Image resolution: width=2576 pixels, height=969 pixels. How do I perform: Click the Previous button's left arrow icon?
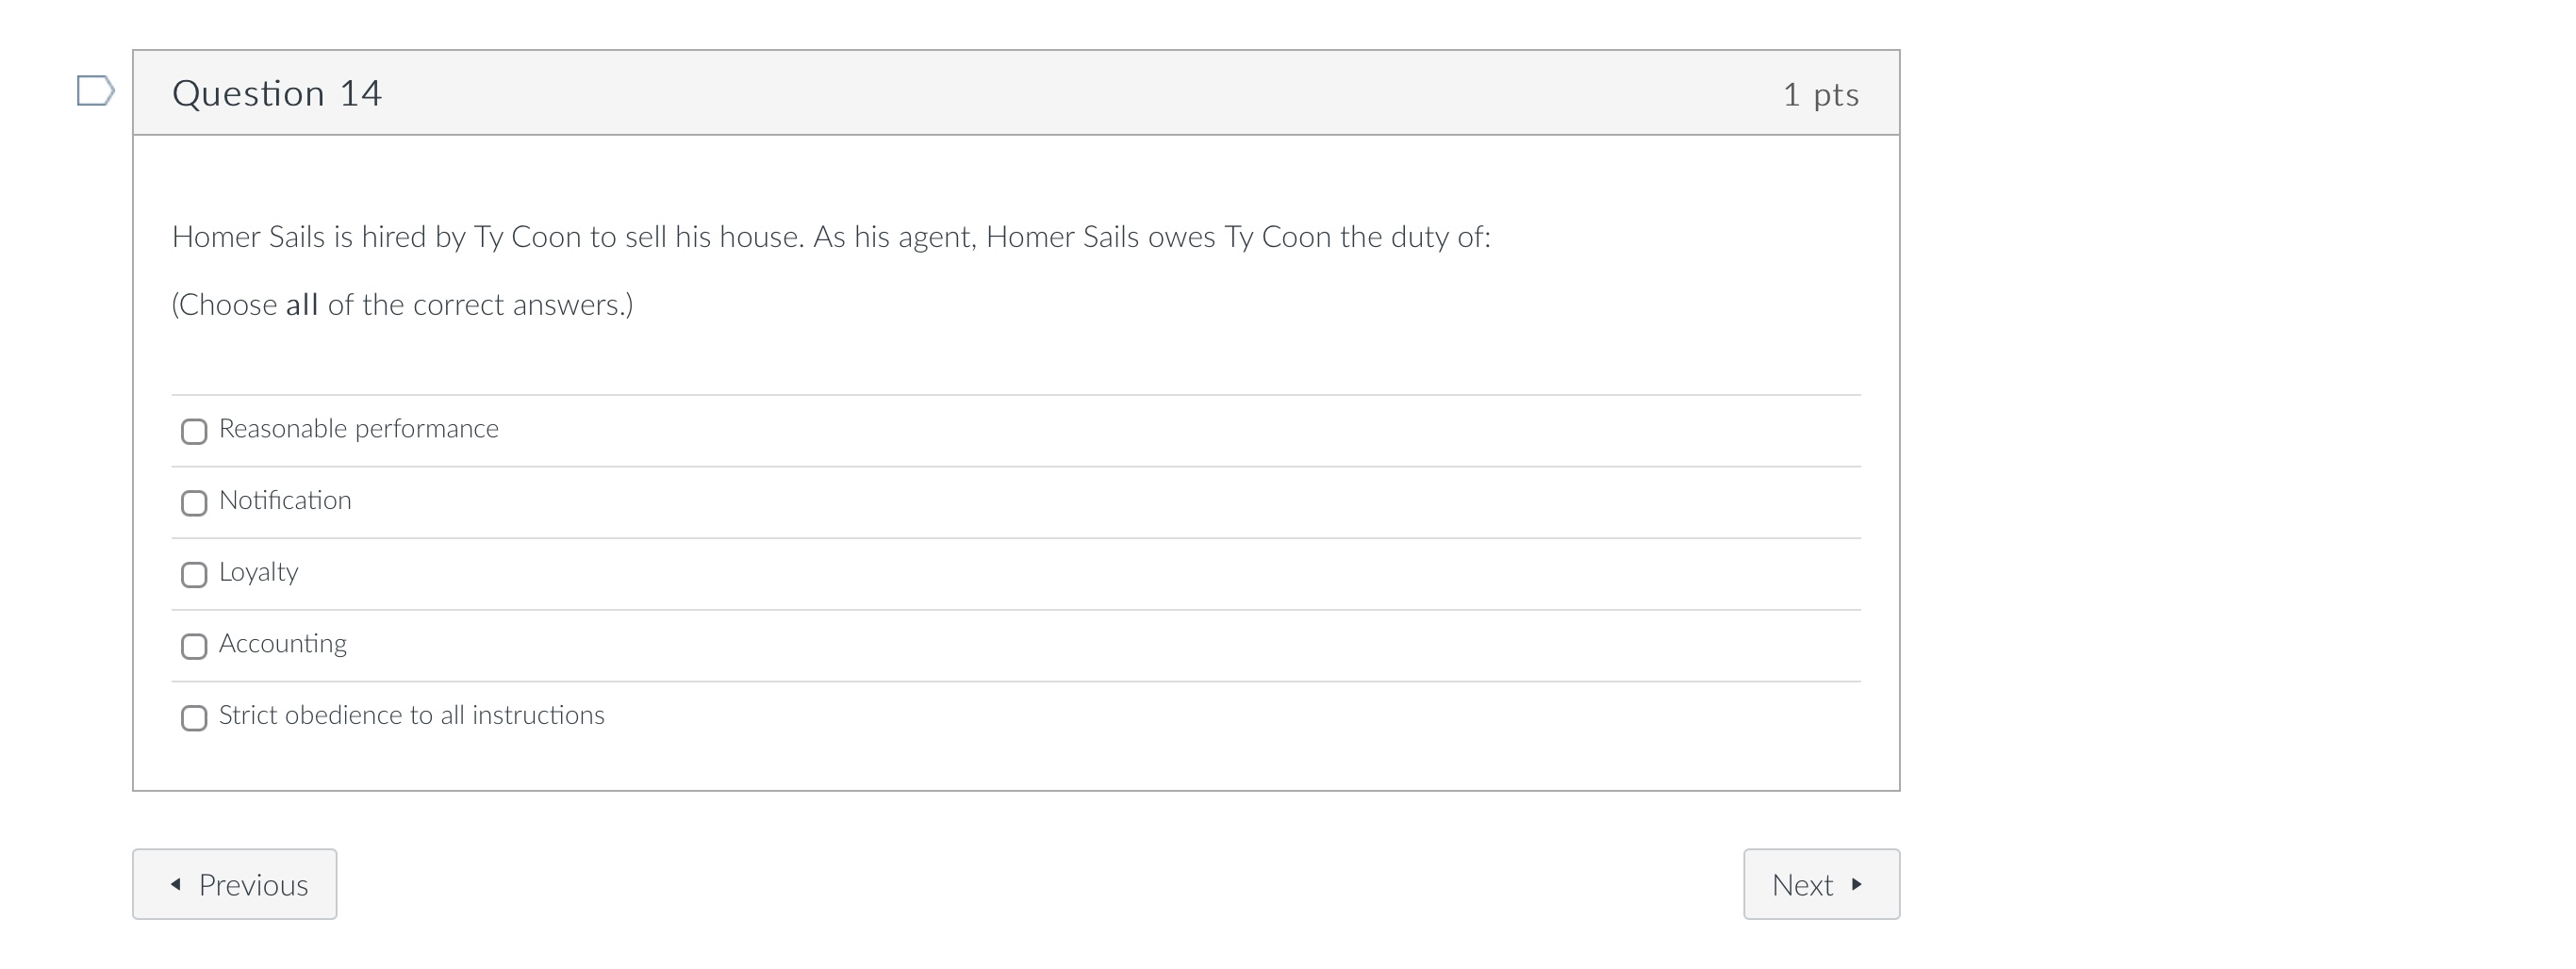(x=177, y=883)
